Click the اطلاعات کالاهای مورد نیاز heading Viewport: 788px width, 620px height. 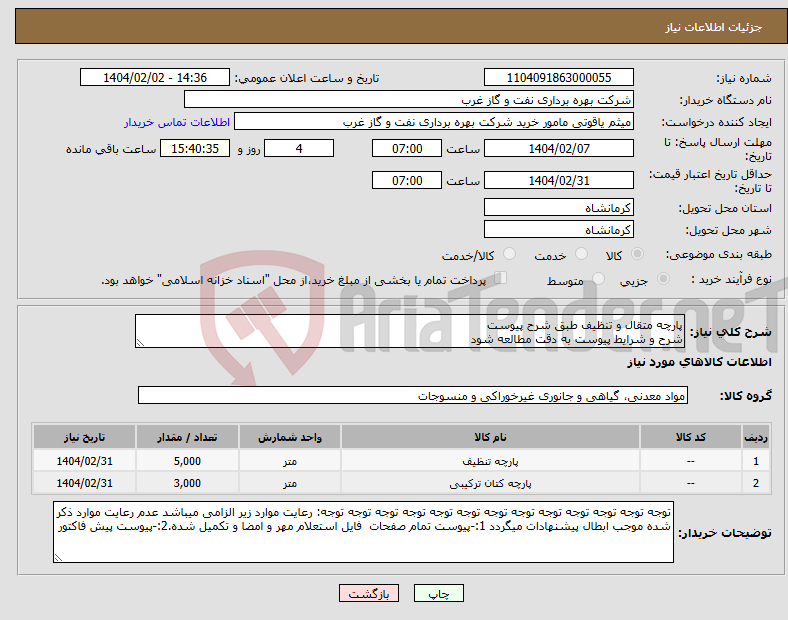tap(699, 362)
